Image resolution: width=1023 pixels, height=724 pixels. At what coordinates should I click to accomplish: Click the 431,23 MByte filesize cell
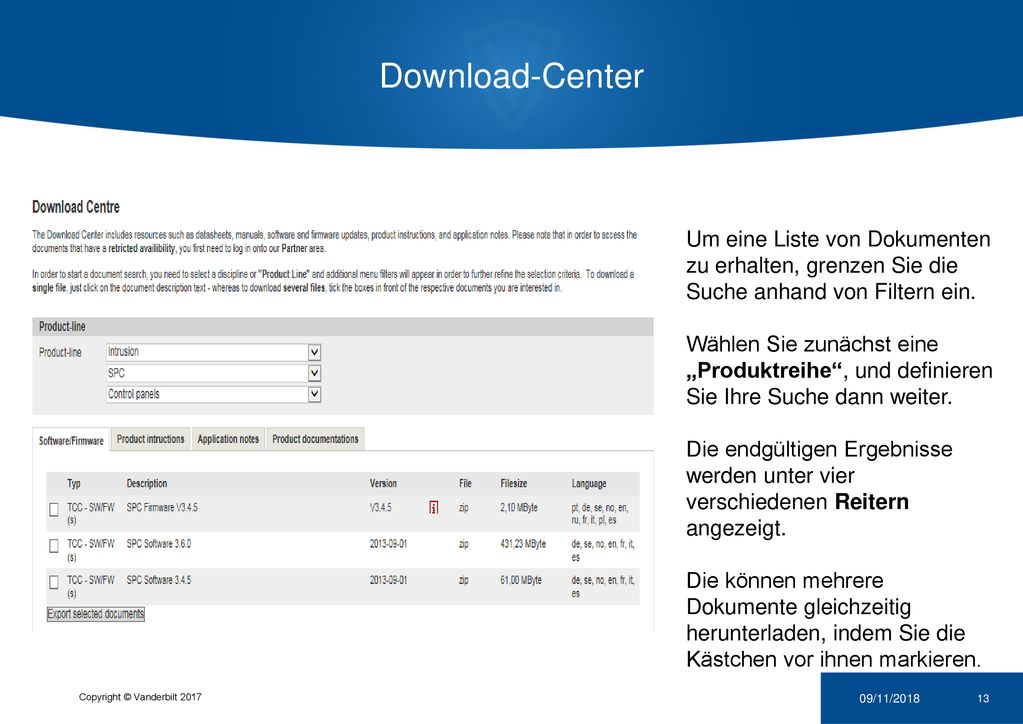point(523,544)
